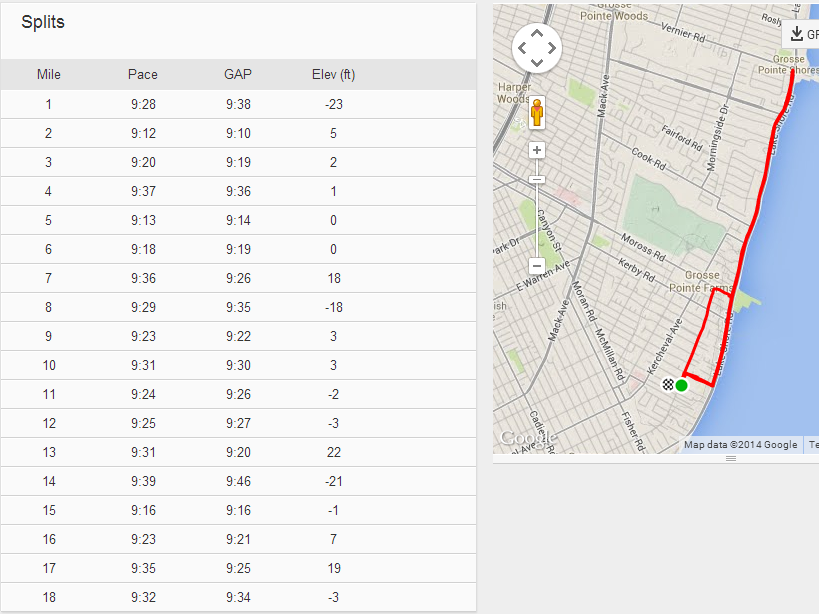Viewport: 819px width, 614px height.
Task: Click the green start marker on route
Action: click(682, 385)
